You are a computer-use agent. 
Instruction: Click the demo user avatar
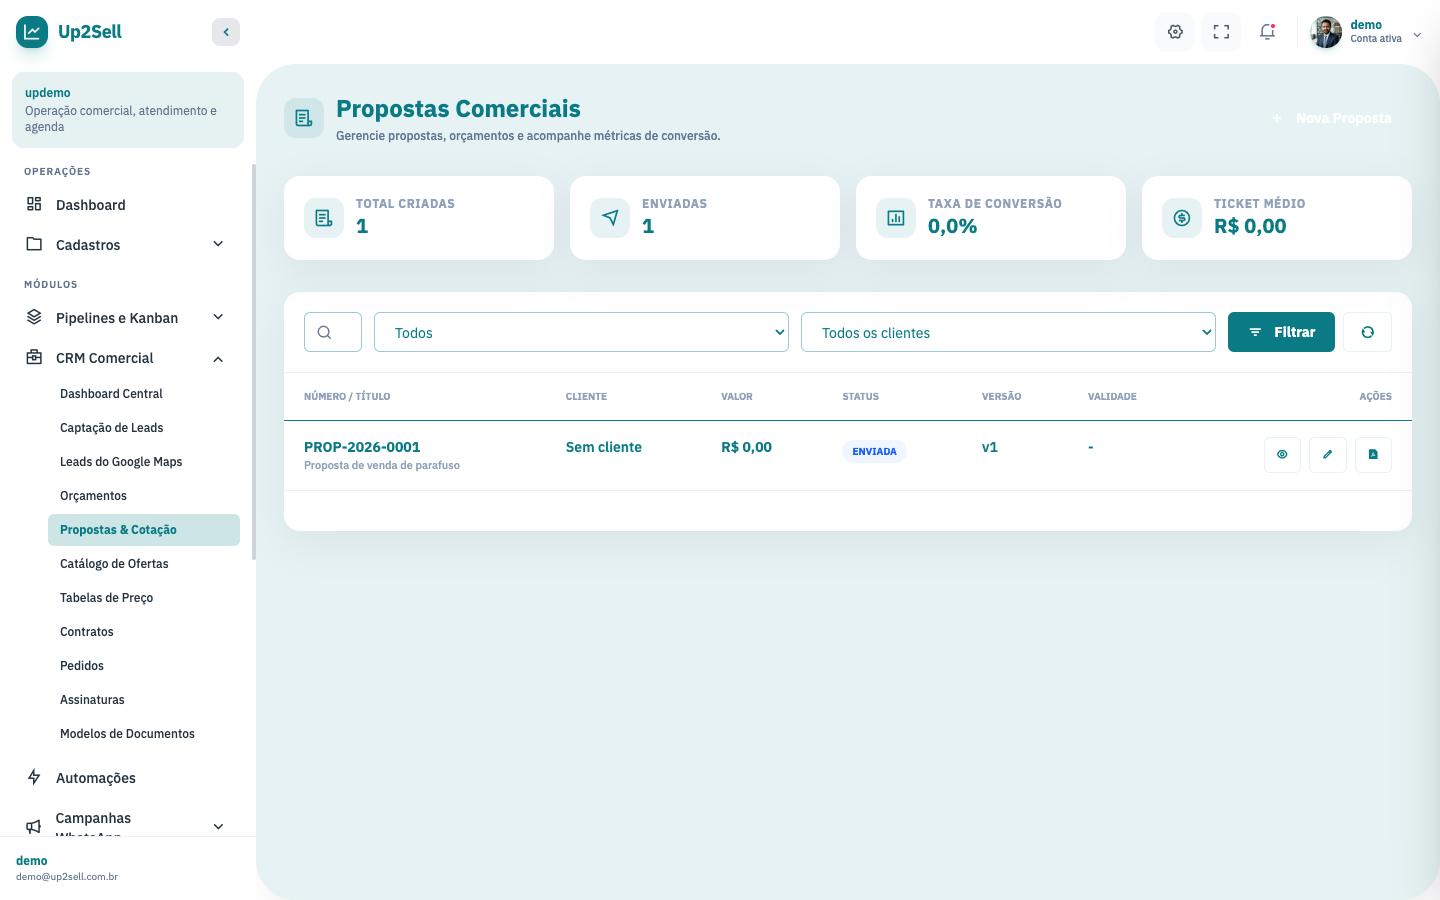click(1326, 32)
